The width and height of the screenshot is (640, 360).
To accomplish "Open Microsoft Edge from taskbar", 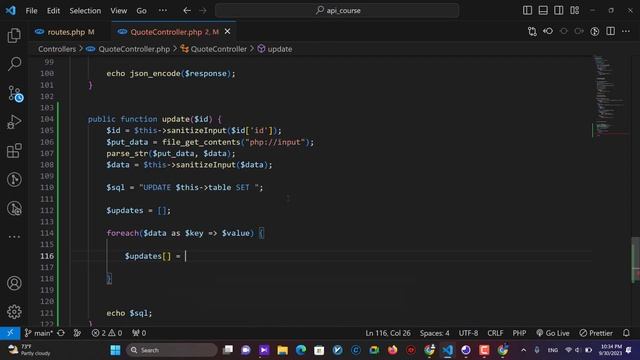I will [301, 350].
